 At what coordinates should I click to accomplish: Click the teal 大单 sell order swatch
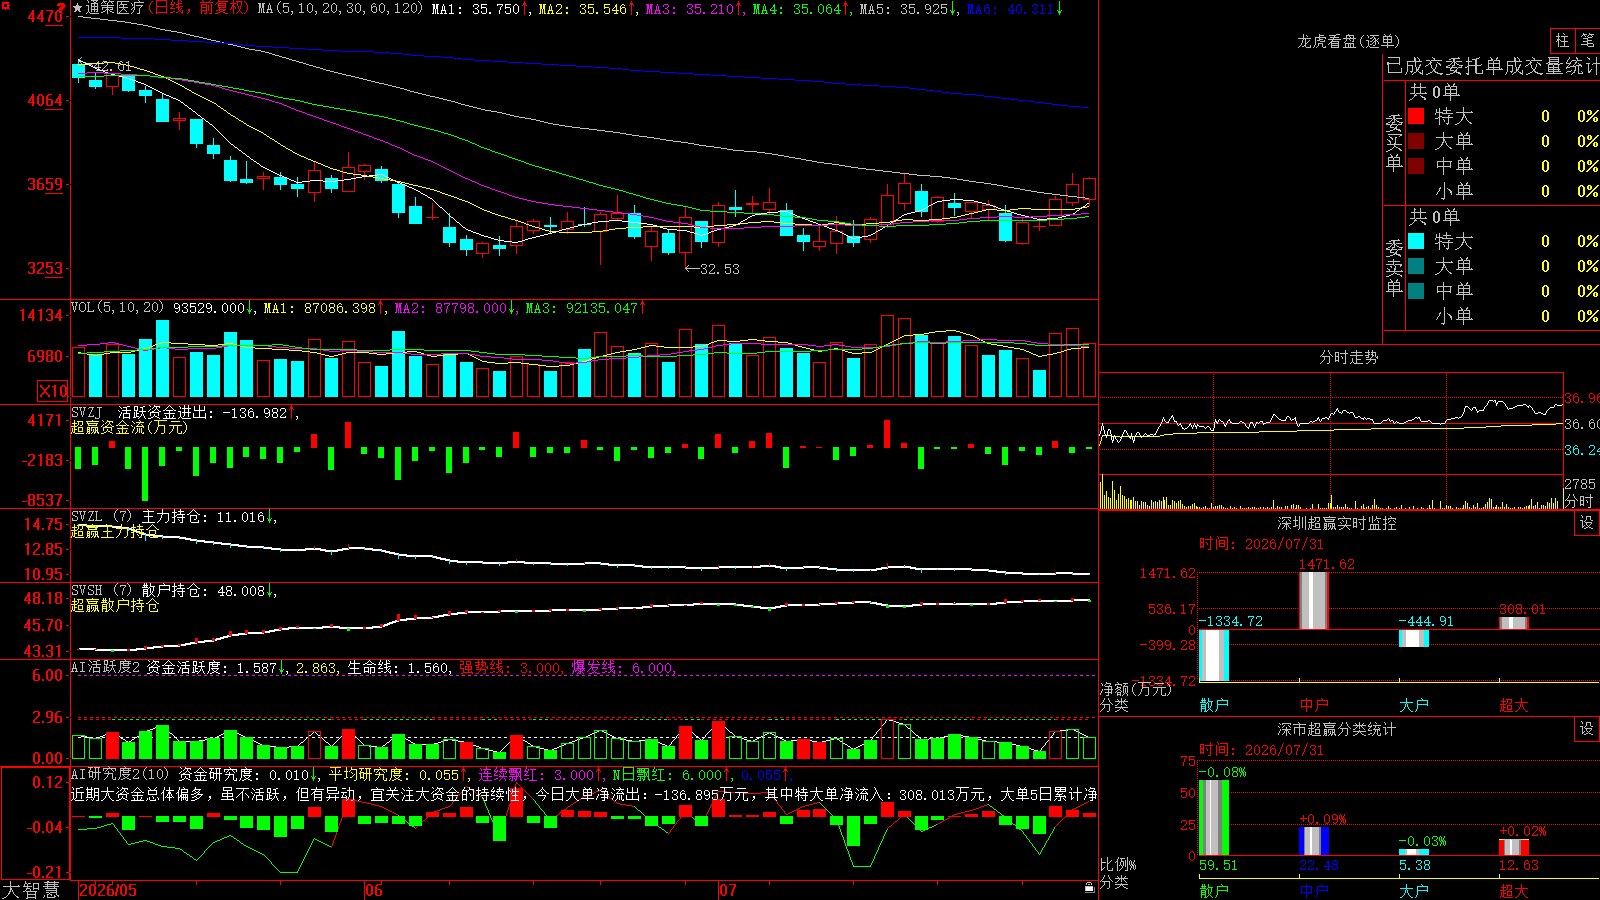coord(1416,266)
